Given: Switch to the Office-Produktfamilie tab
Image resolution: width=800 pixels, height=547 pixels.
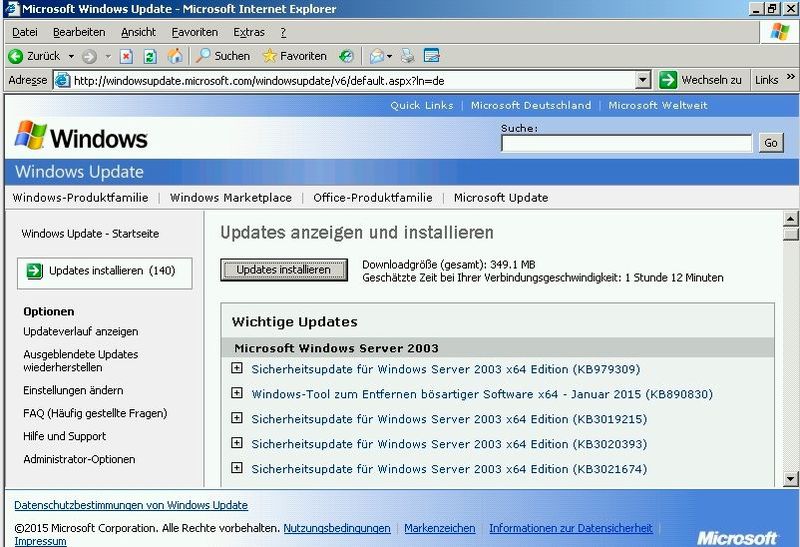Looking at the screenshot, I should [373, 198].
